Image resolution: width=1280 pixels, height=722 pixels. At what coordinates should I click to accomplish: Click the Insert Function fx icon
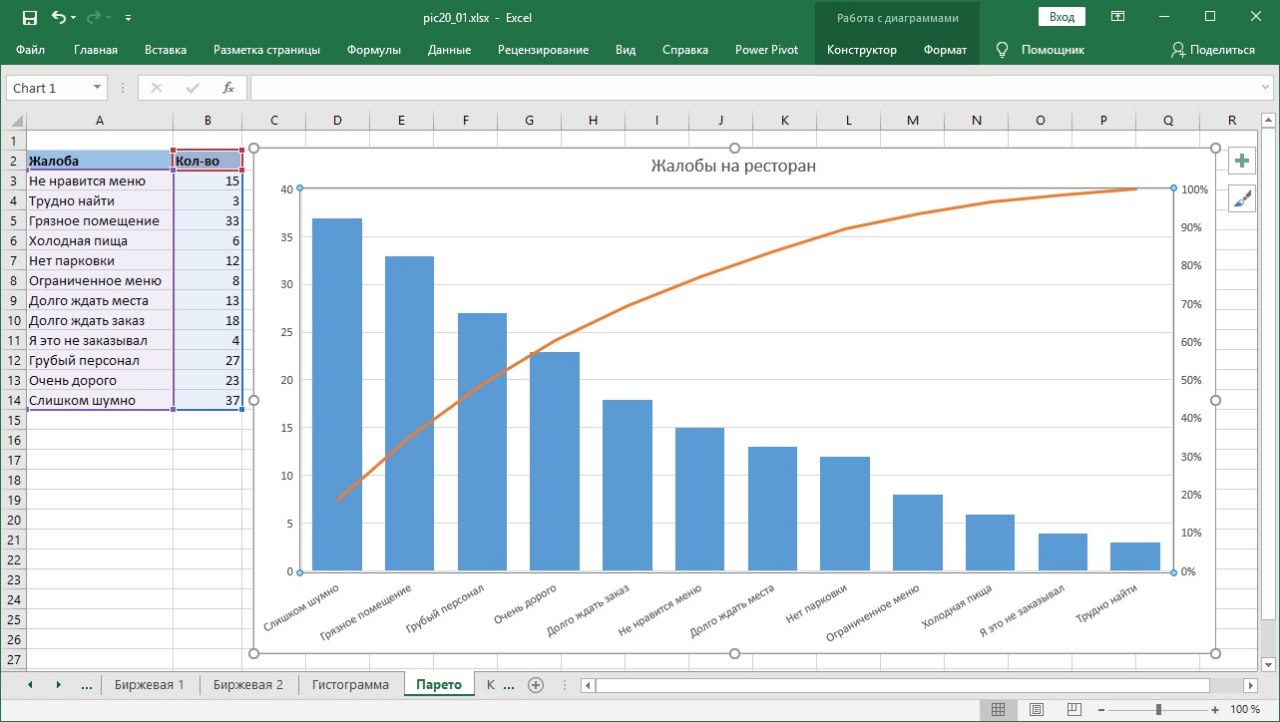[228, 88]
